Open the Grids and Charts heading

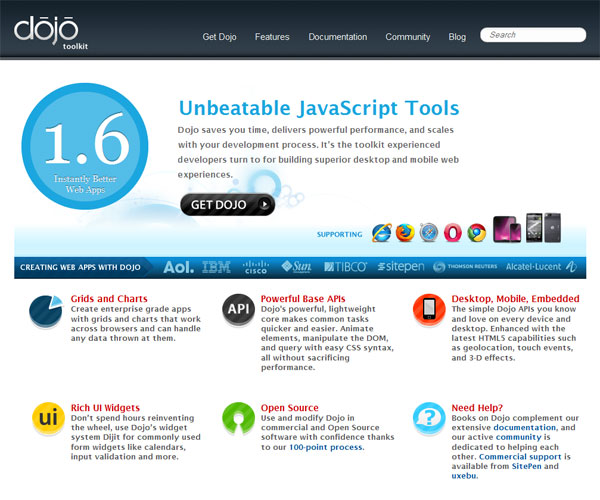[109, 299]
